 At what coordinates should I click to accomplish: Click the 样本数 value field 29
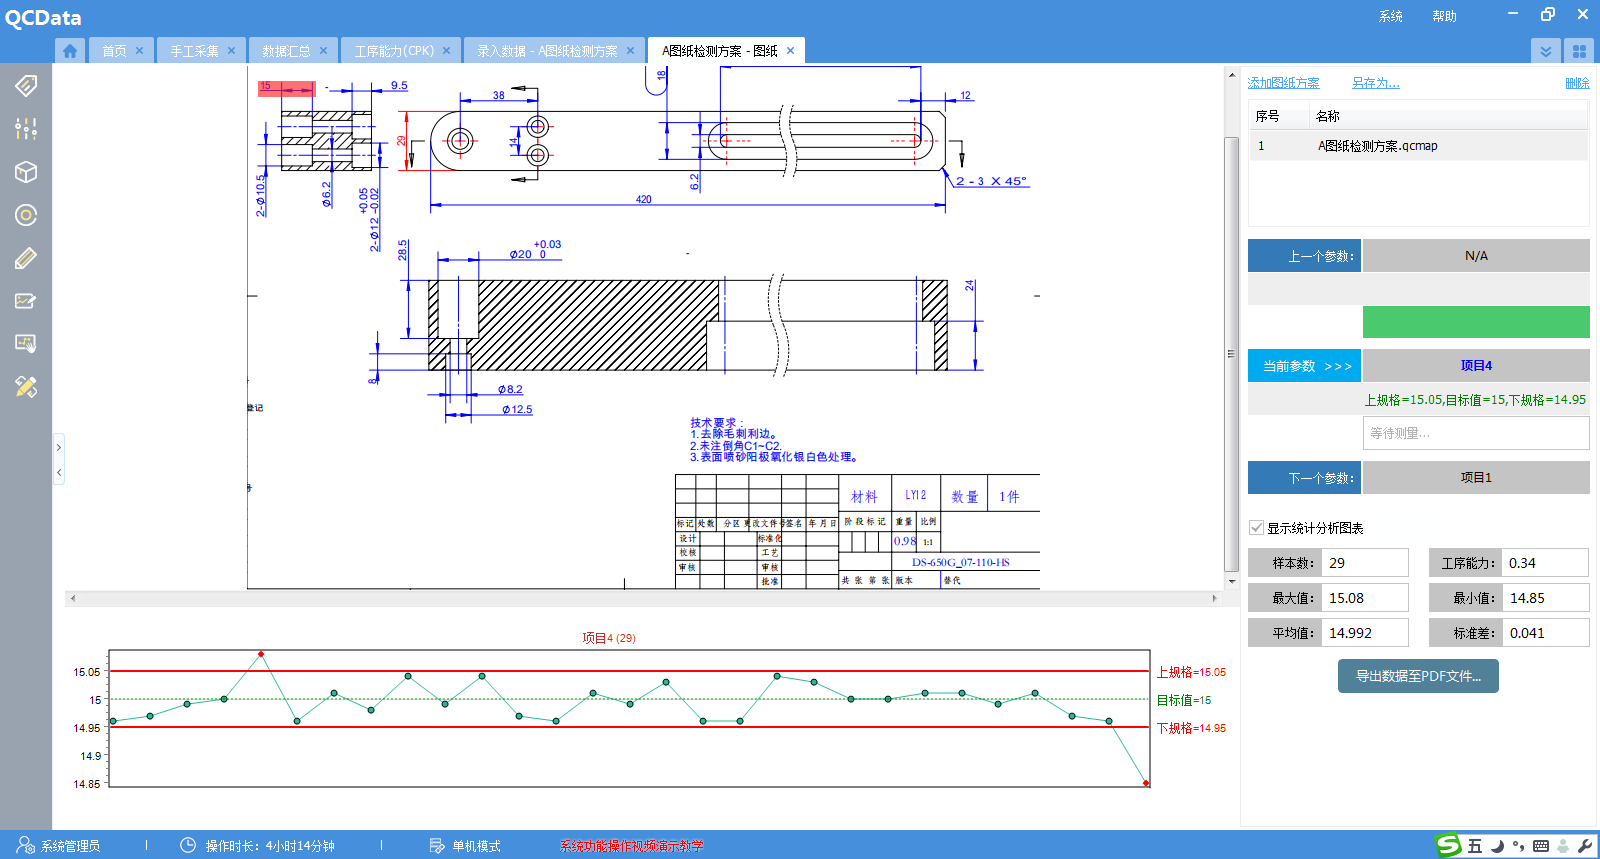pyautogui.click(x=1365, y=563)
